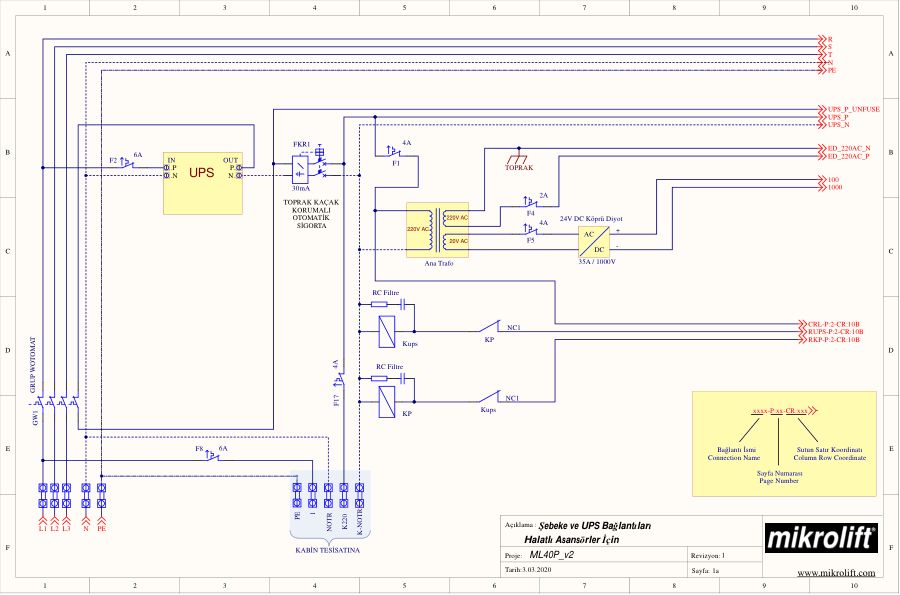Click the RUPS-P:2-CR:10B reference label
900x595 pixels.
836,332
